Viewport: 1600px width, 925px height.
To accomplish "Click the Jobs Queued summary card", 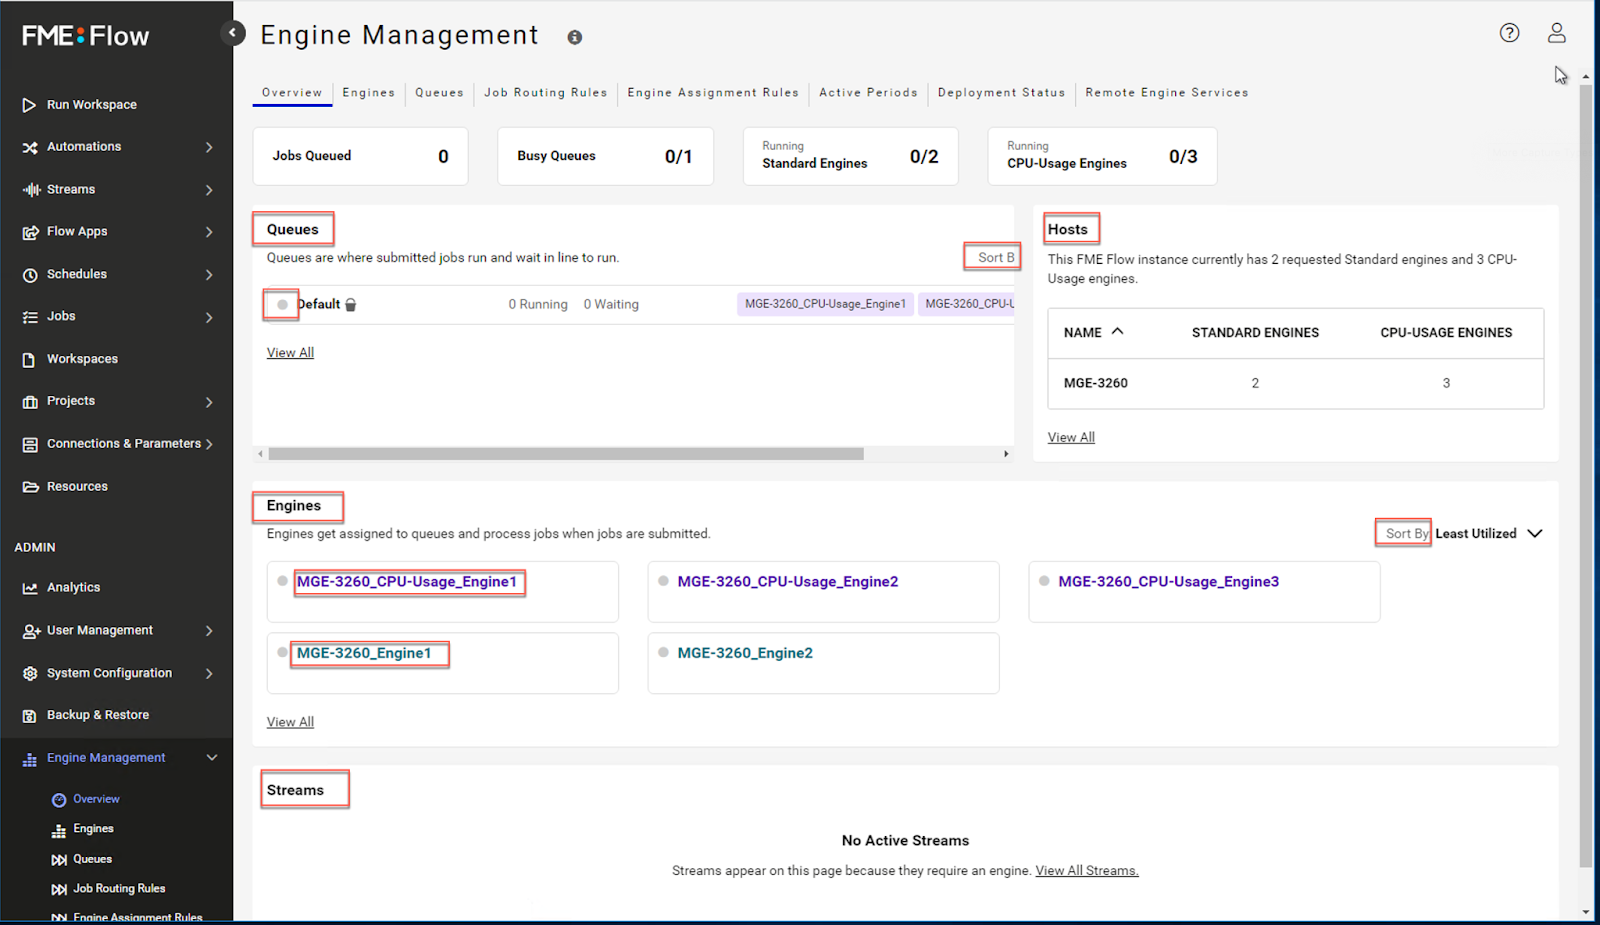I will pyautogui.click(x=360, y=156).
